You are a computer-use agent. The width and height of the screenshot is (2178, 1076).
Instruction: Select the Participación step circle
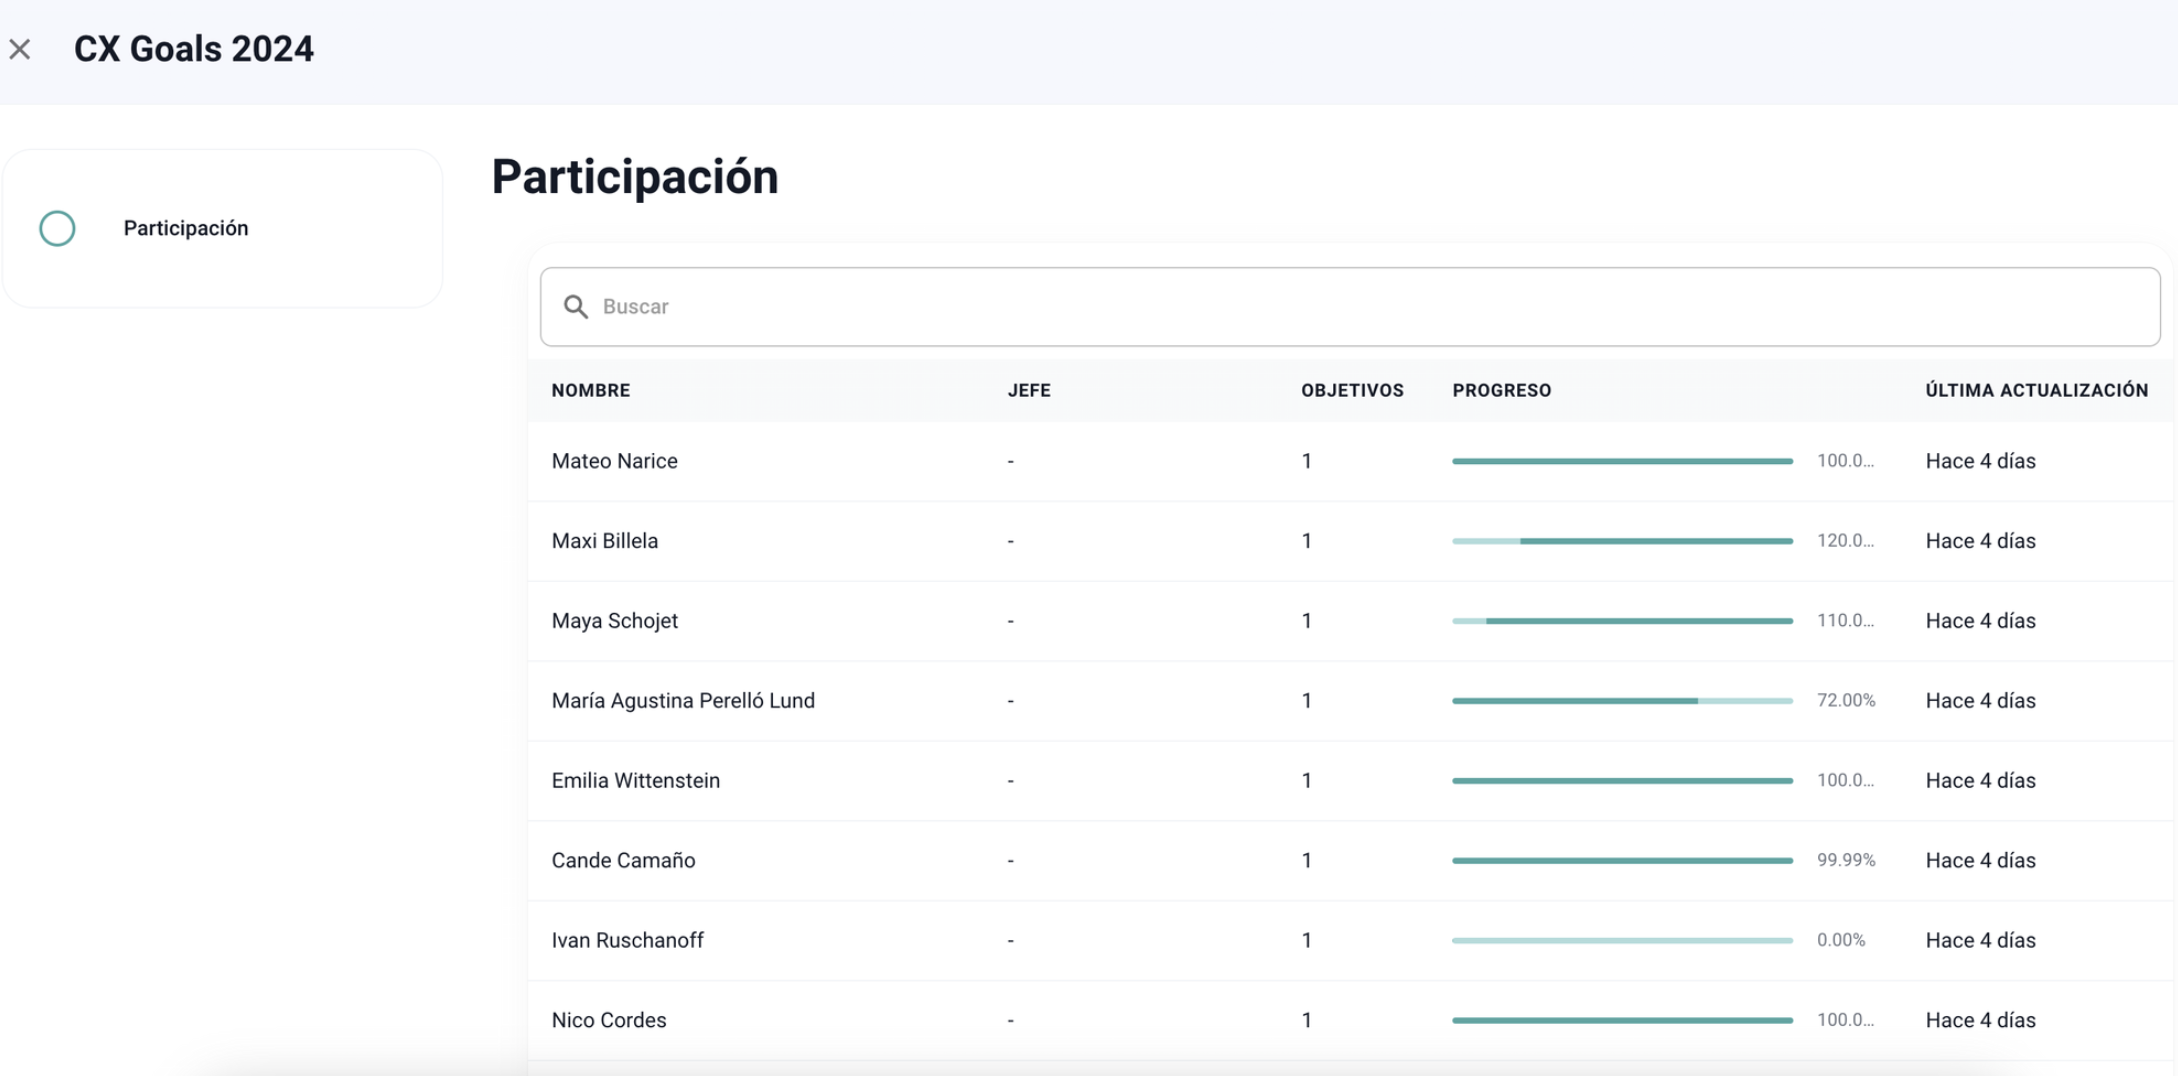(57, 229)
